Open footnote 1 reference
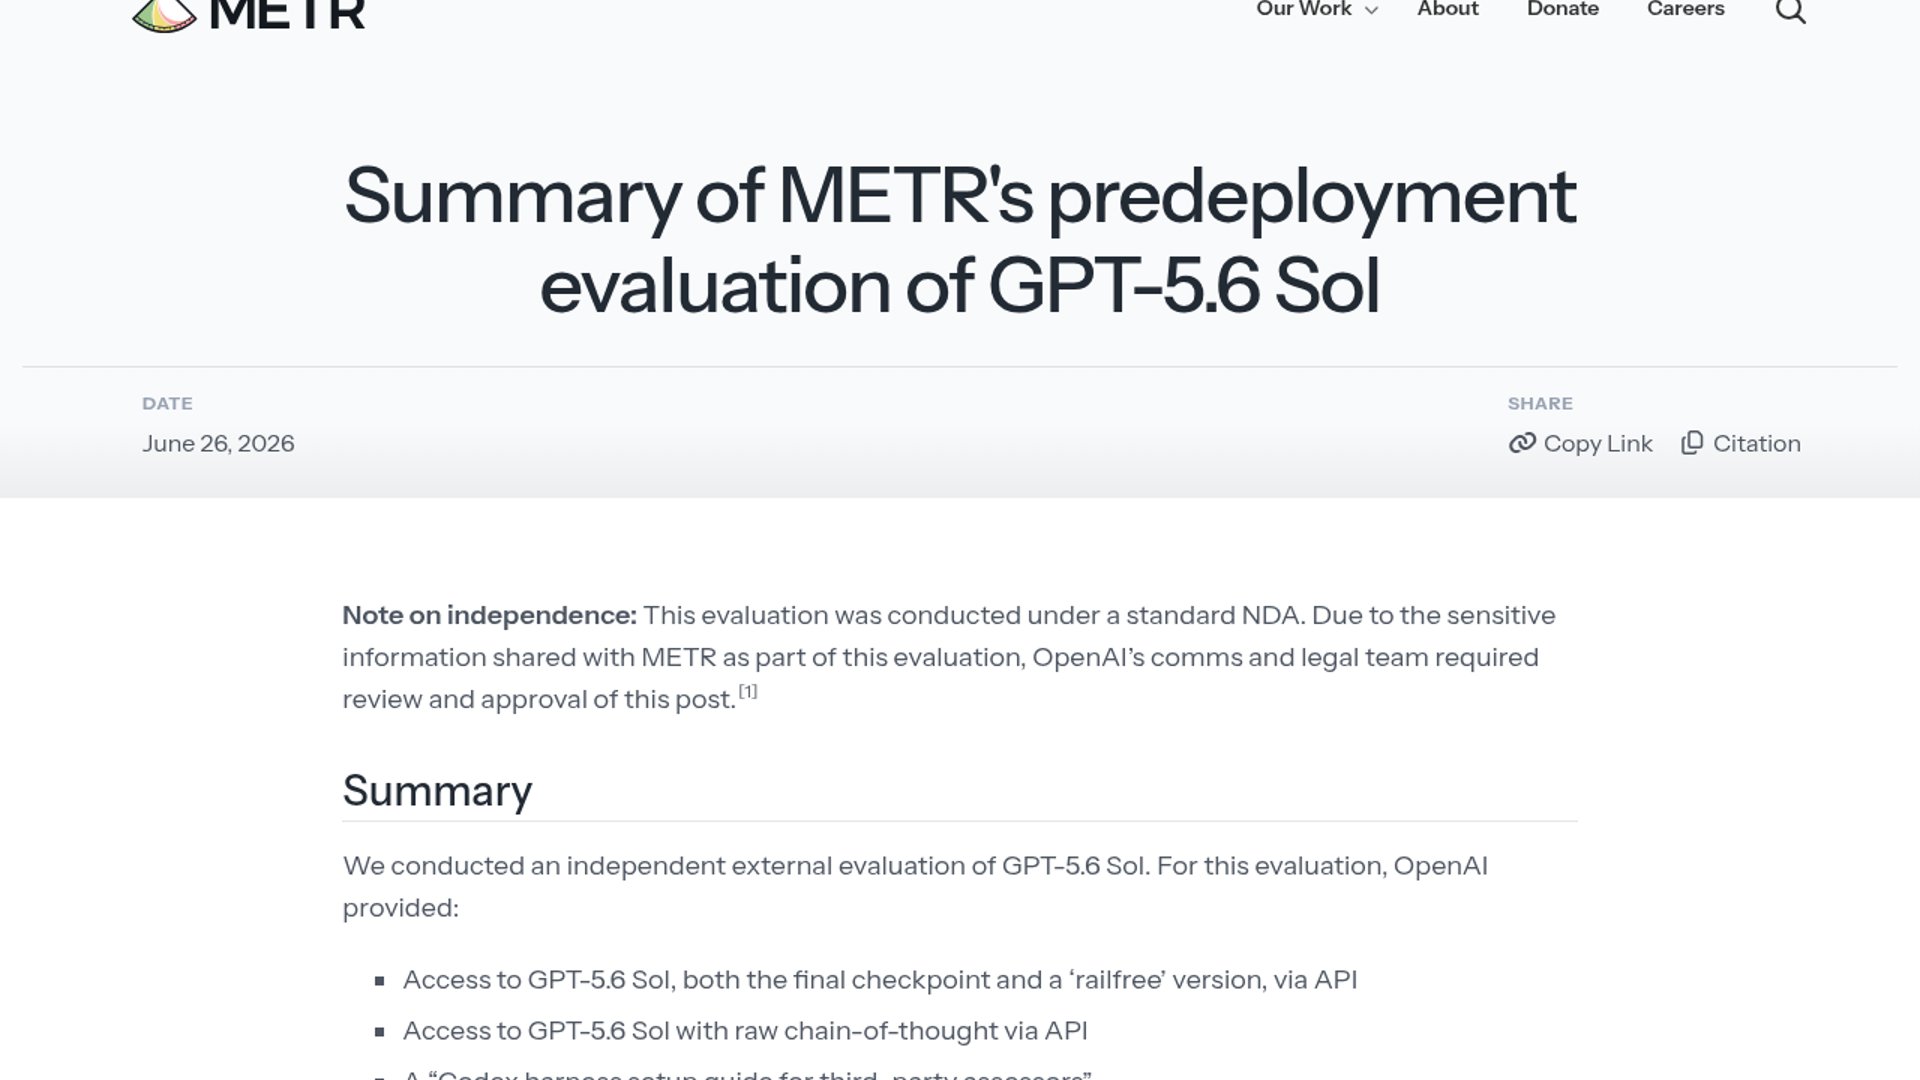This screenshot has height=1080, width=1920. (x=748, y=691)
